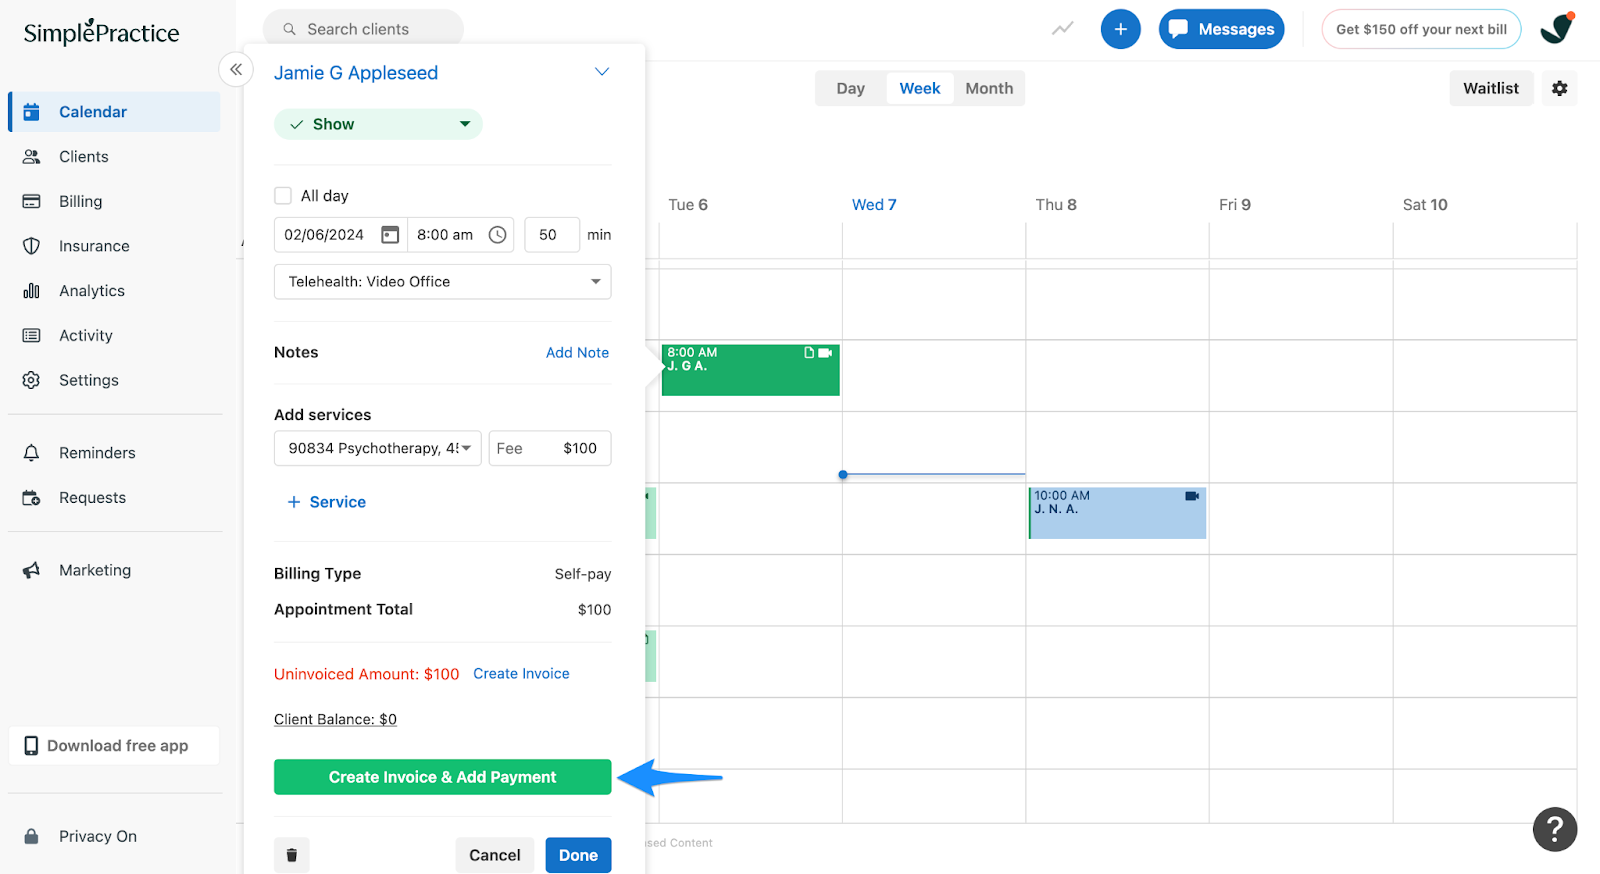Collapse sidebar with double-chevron icon

(236, 69)
